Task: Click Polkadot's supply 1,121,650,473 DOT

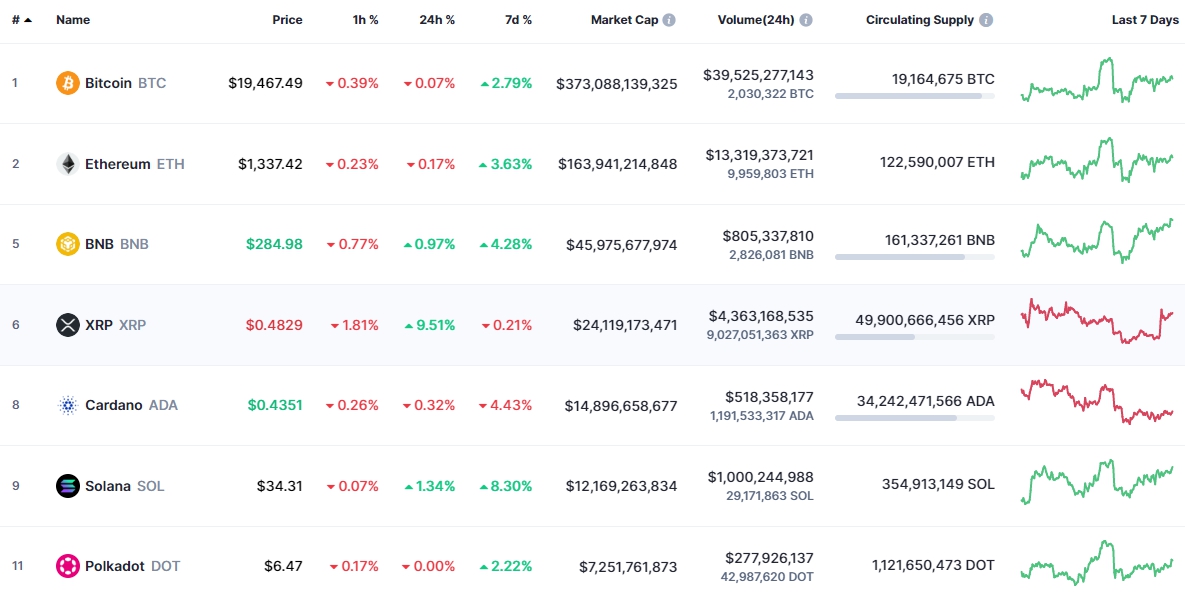Action: (x=933, y=564)
